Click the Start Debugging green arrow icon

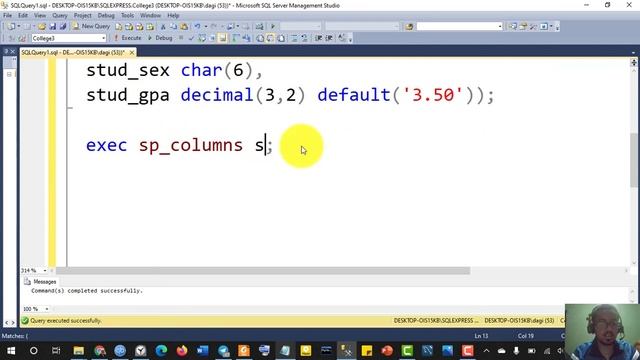click(273, 27)
